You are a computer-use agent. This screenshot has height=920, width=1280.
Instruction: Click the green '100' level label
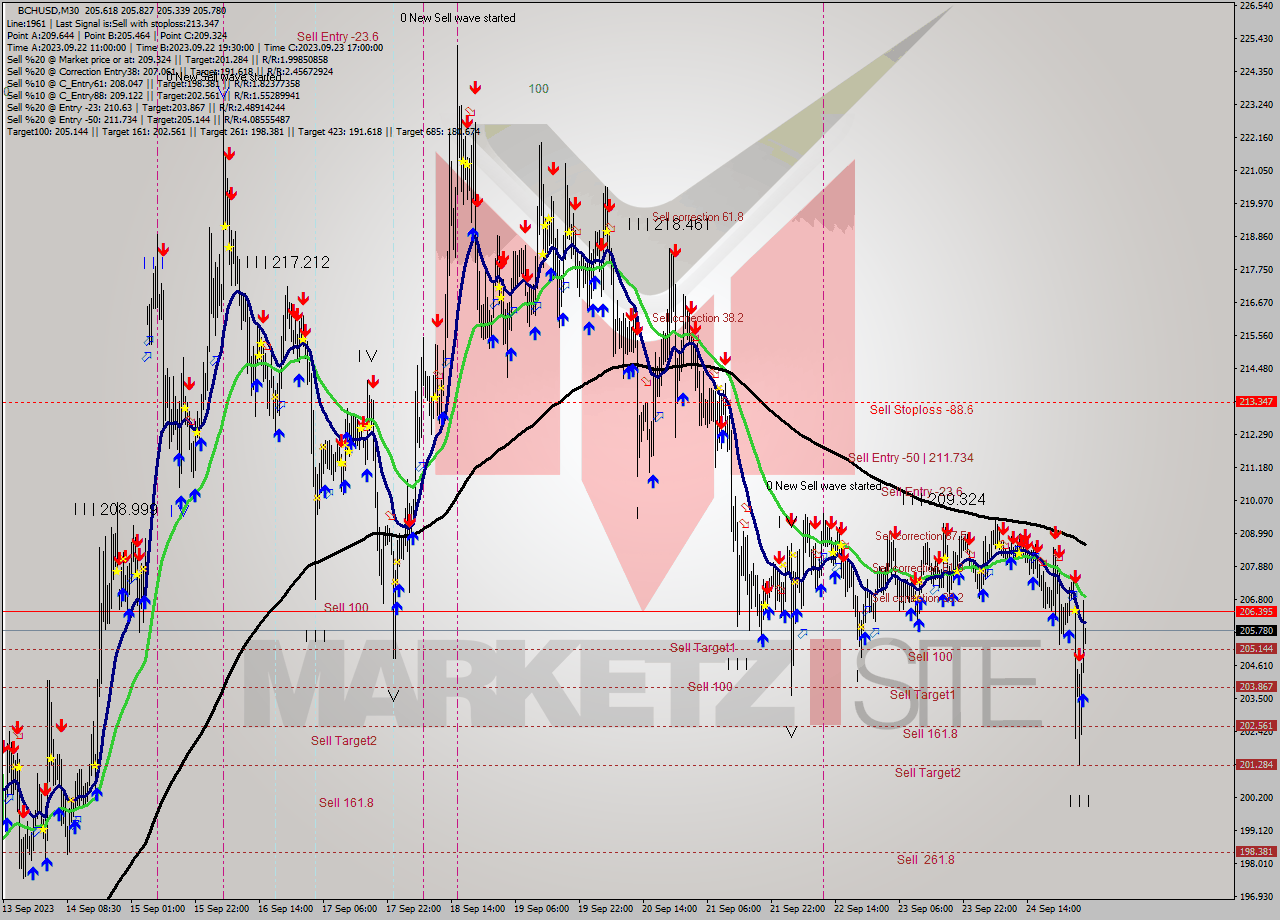538,89
